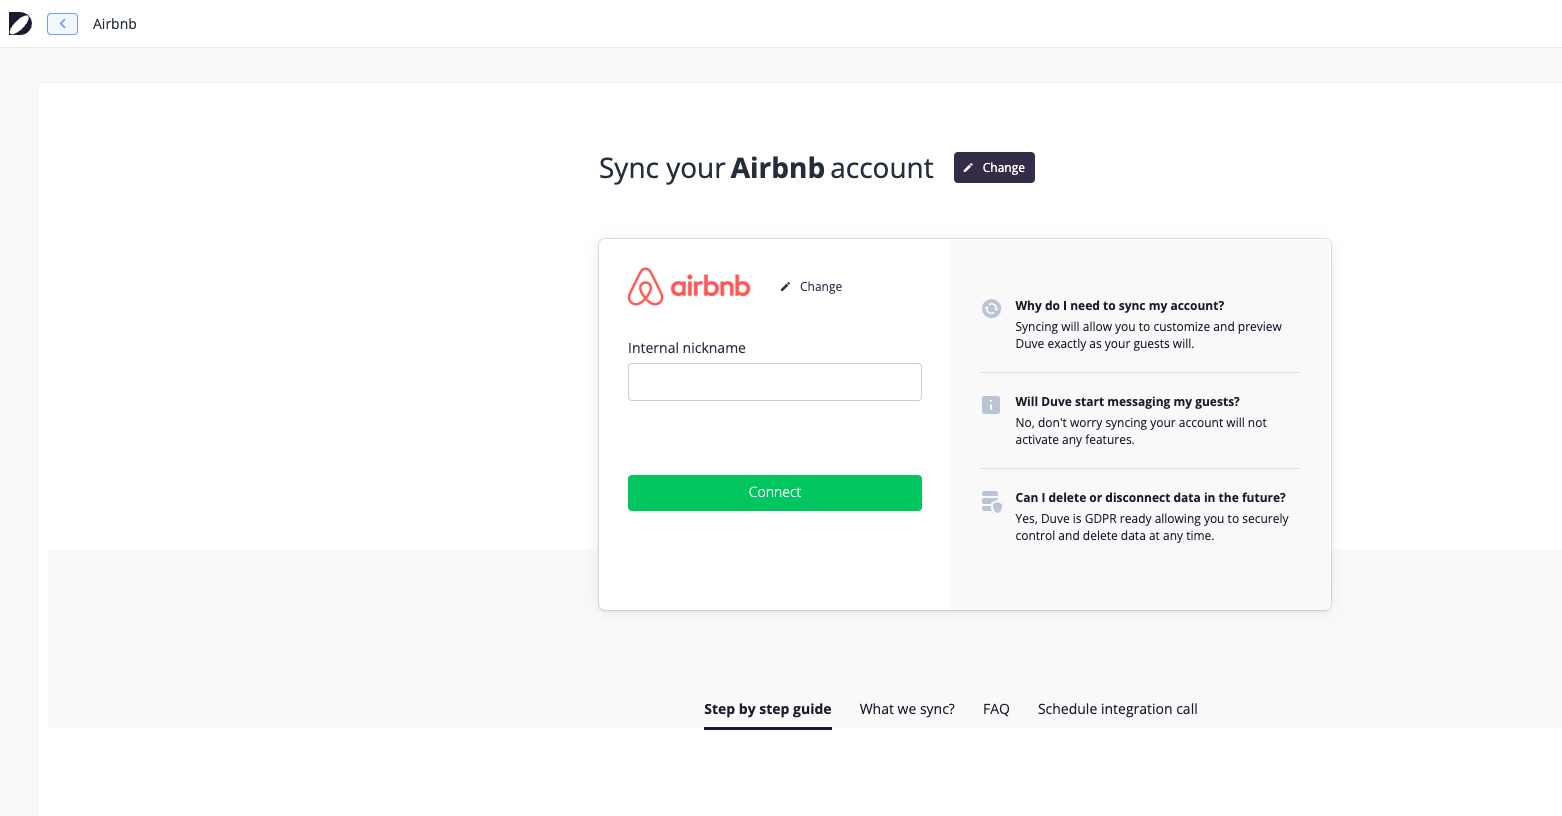The height and width of the screenshot is (816, 1562).
Task: Click the Duve logo in the header
Action: click(x=20, y=24)
